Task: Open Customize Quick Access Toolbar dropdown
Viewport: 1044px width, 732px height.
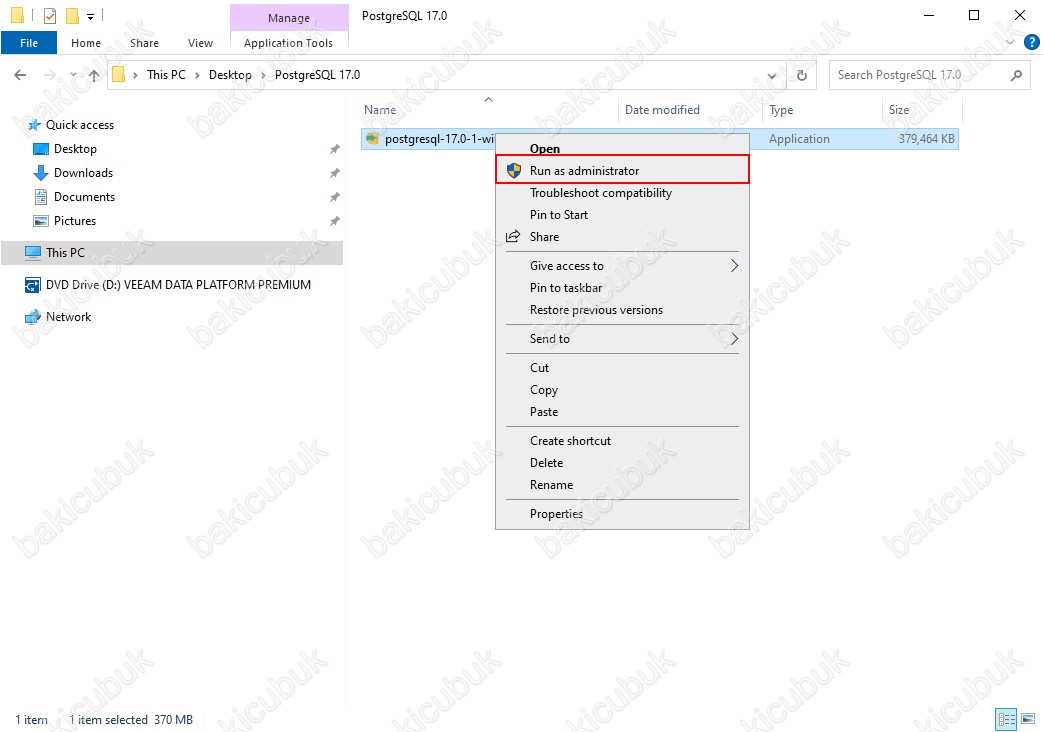Action: tap(91, 16)
